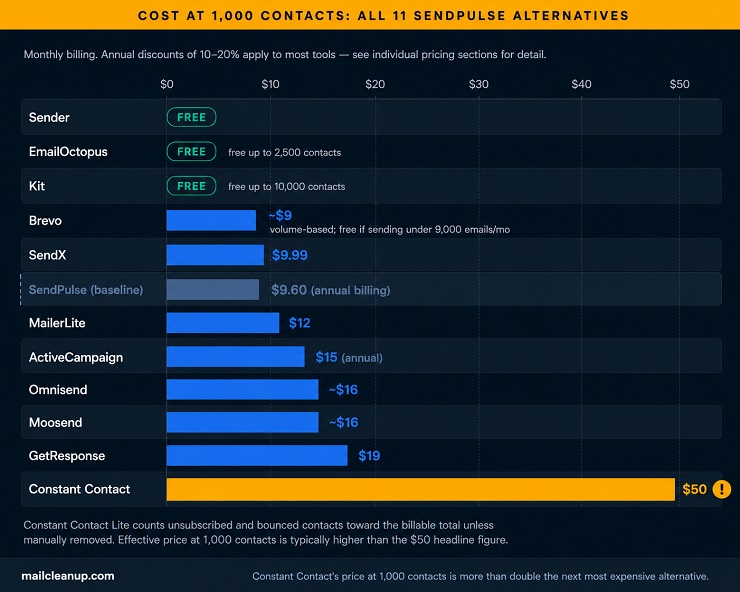740x592 pixels.
Task: Click the 'MailerLite' row label
Action: pos(57,323)
